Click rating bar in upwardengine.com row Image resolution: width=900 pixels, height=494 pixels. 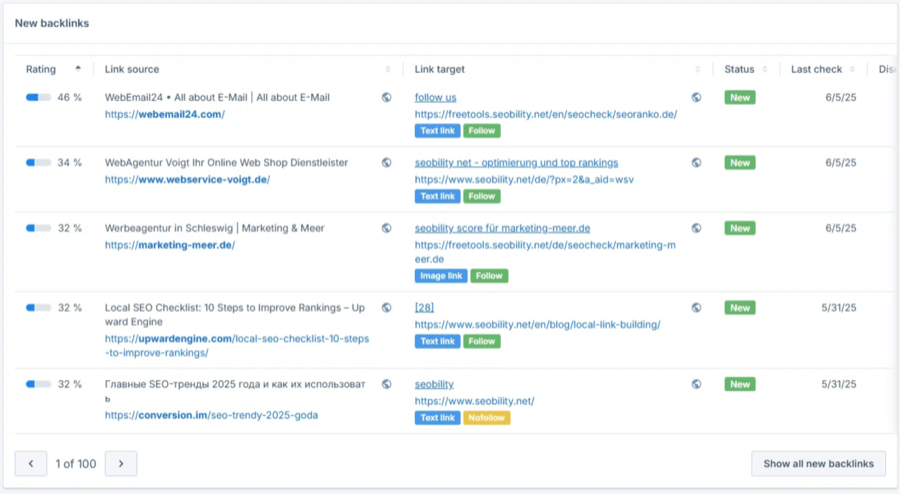tap(38, 308)
